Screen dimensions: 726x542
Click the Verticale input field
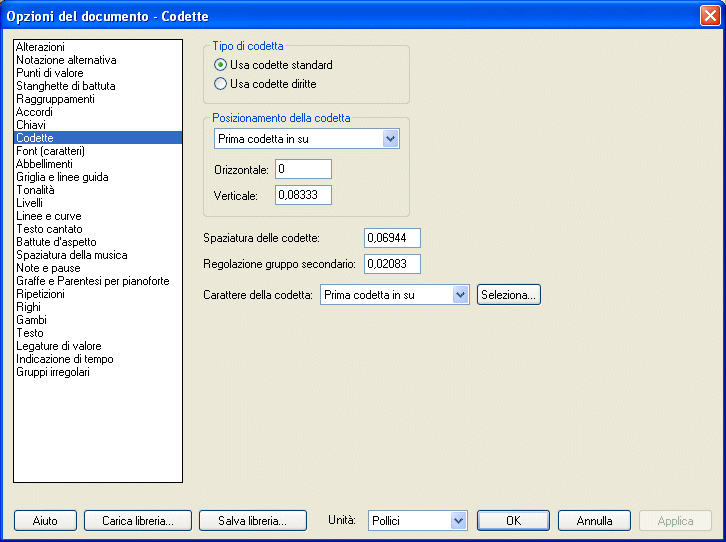(x=303, y=195)
